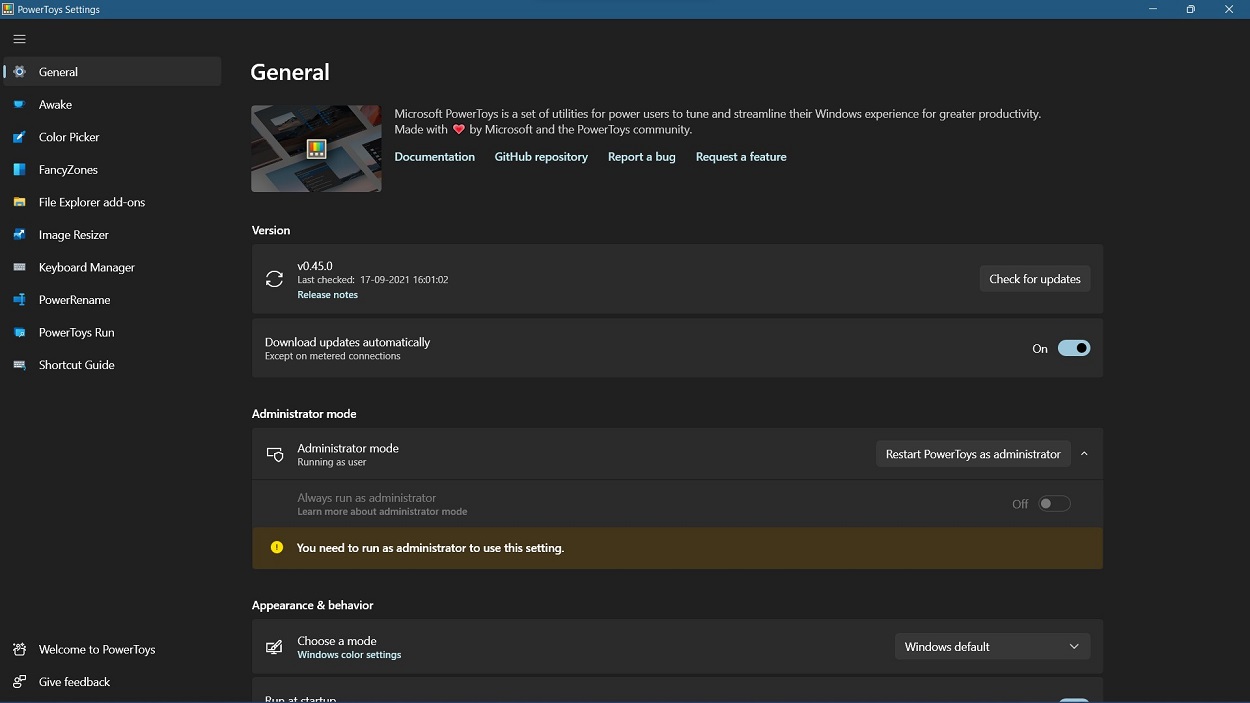Viewport: 1250px width, 703px height.
Task: Click the Request a feature link
Action: click(x=741, y=157)
